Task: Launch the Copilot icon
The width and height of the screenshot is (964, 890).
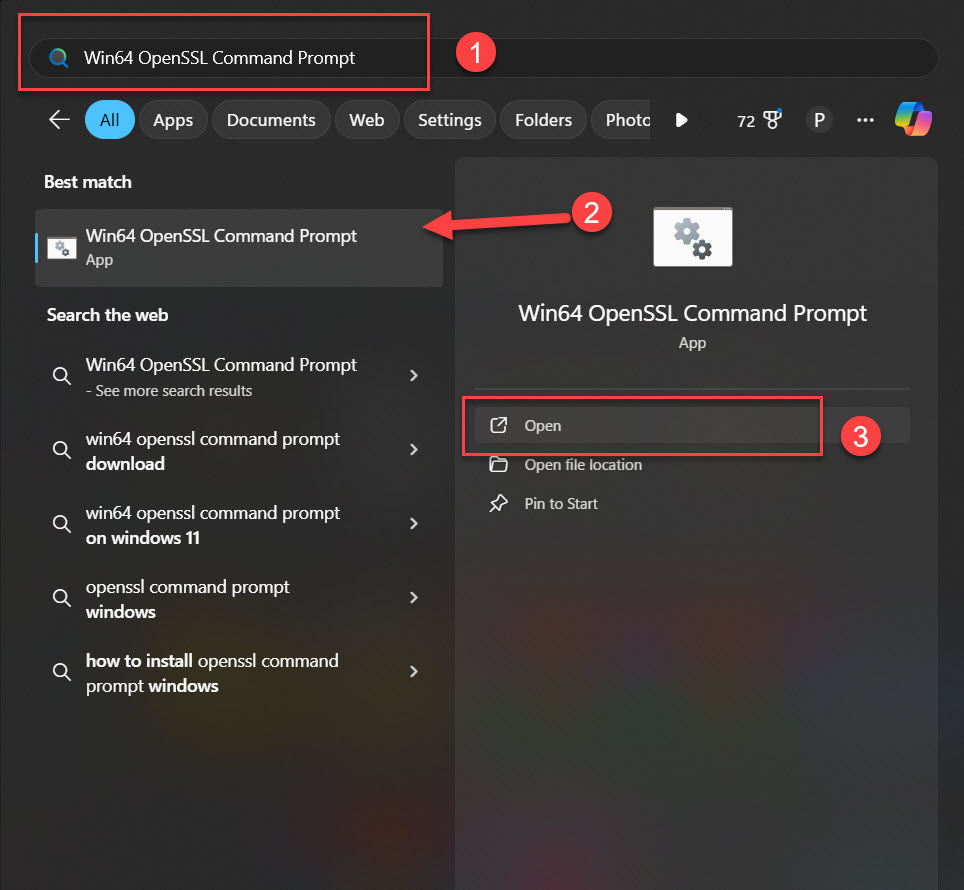Action: 913,119
